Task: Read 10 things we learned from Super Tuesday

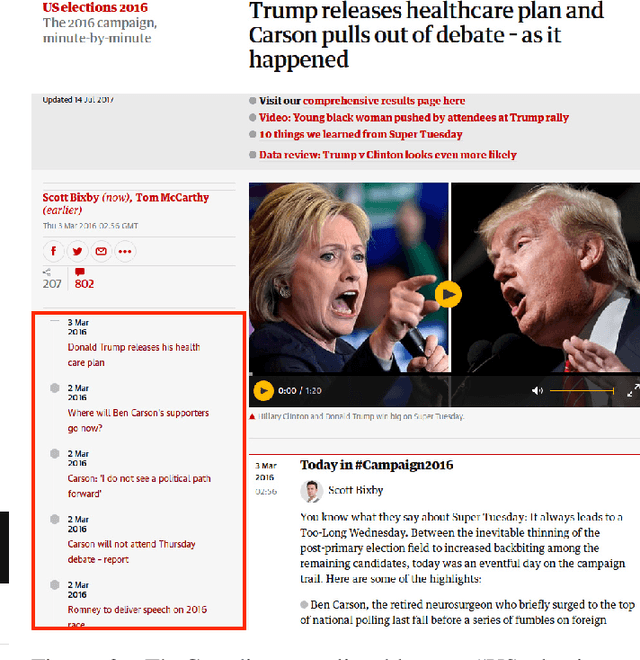Action: click(360, 134)
